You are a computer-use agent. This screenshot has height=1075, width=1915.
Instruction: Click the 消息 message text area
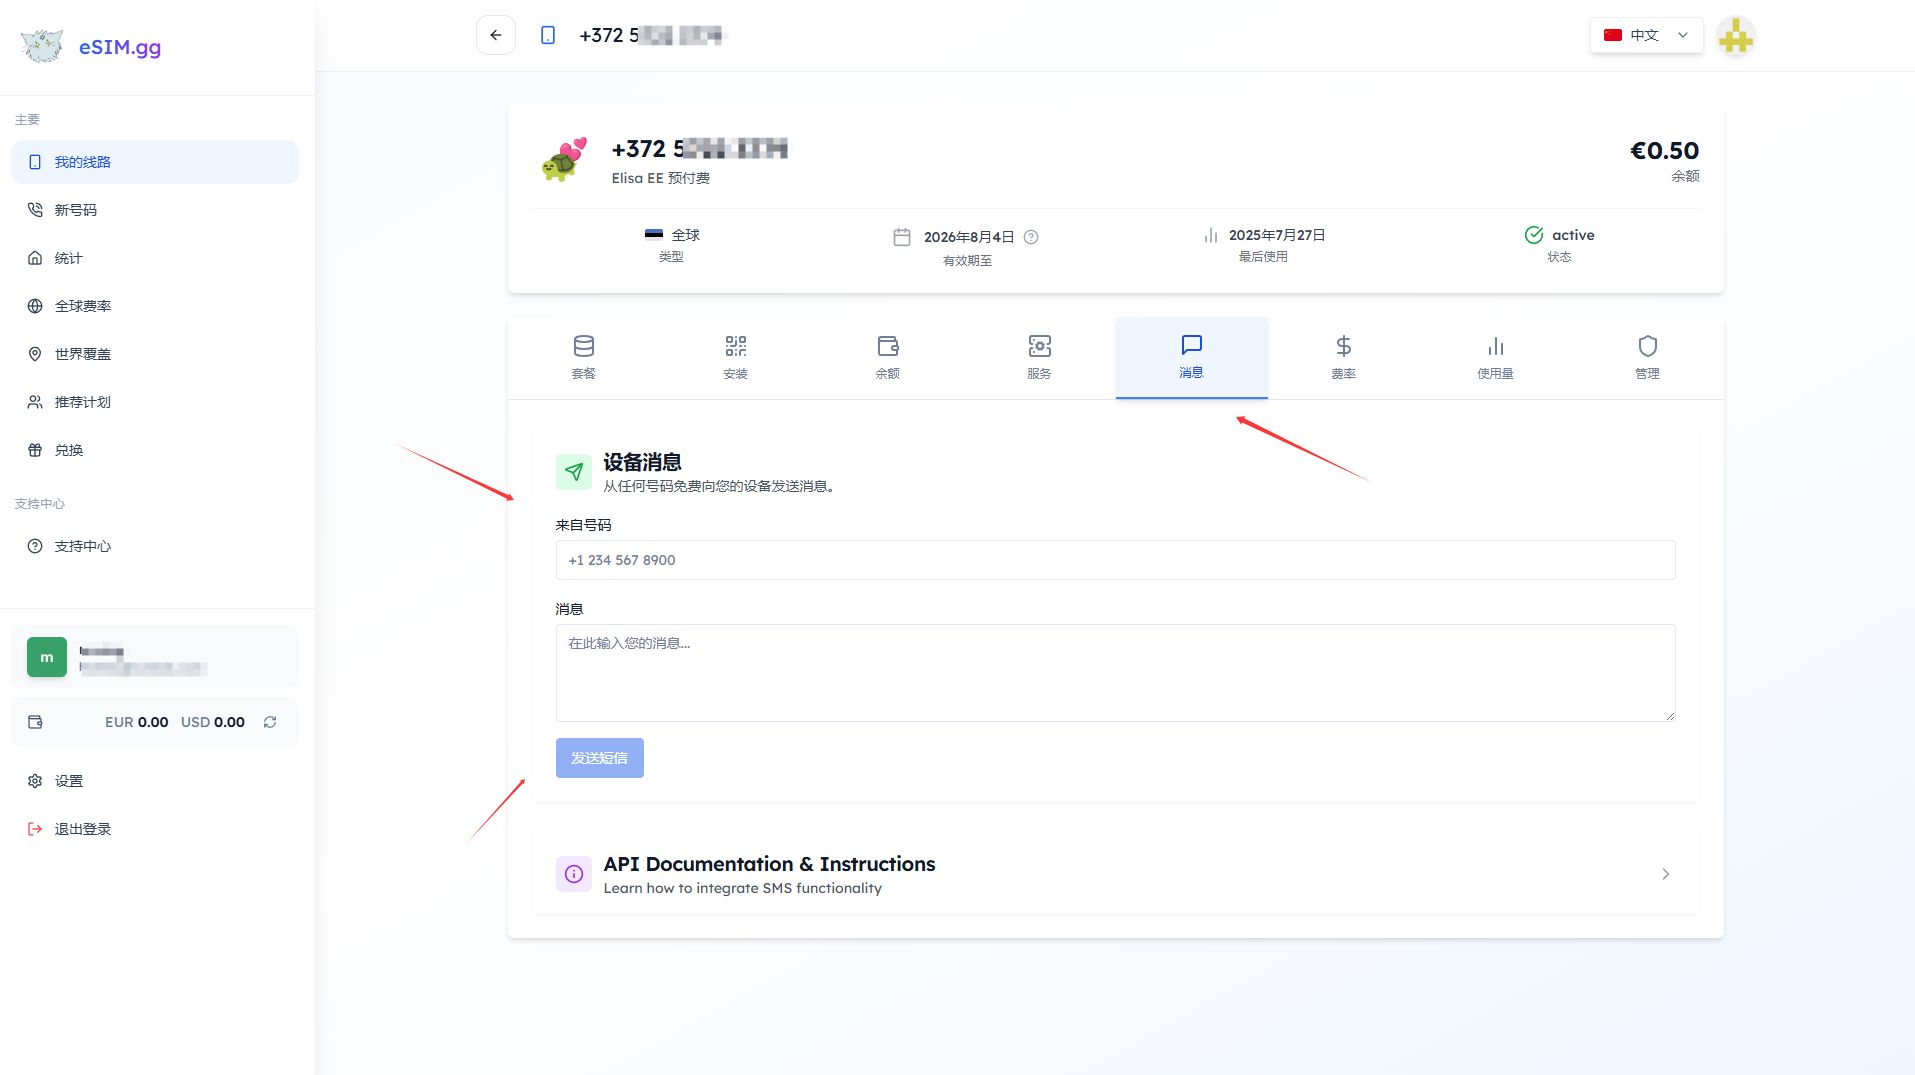coord(1115,672)
